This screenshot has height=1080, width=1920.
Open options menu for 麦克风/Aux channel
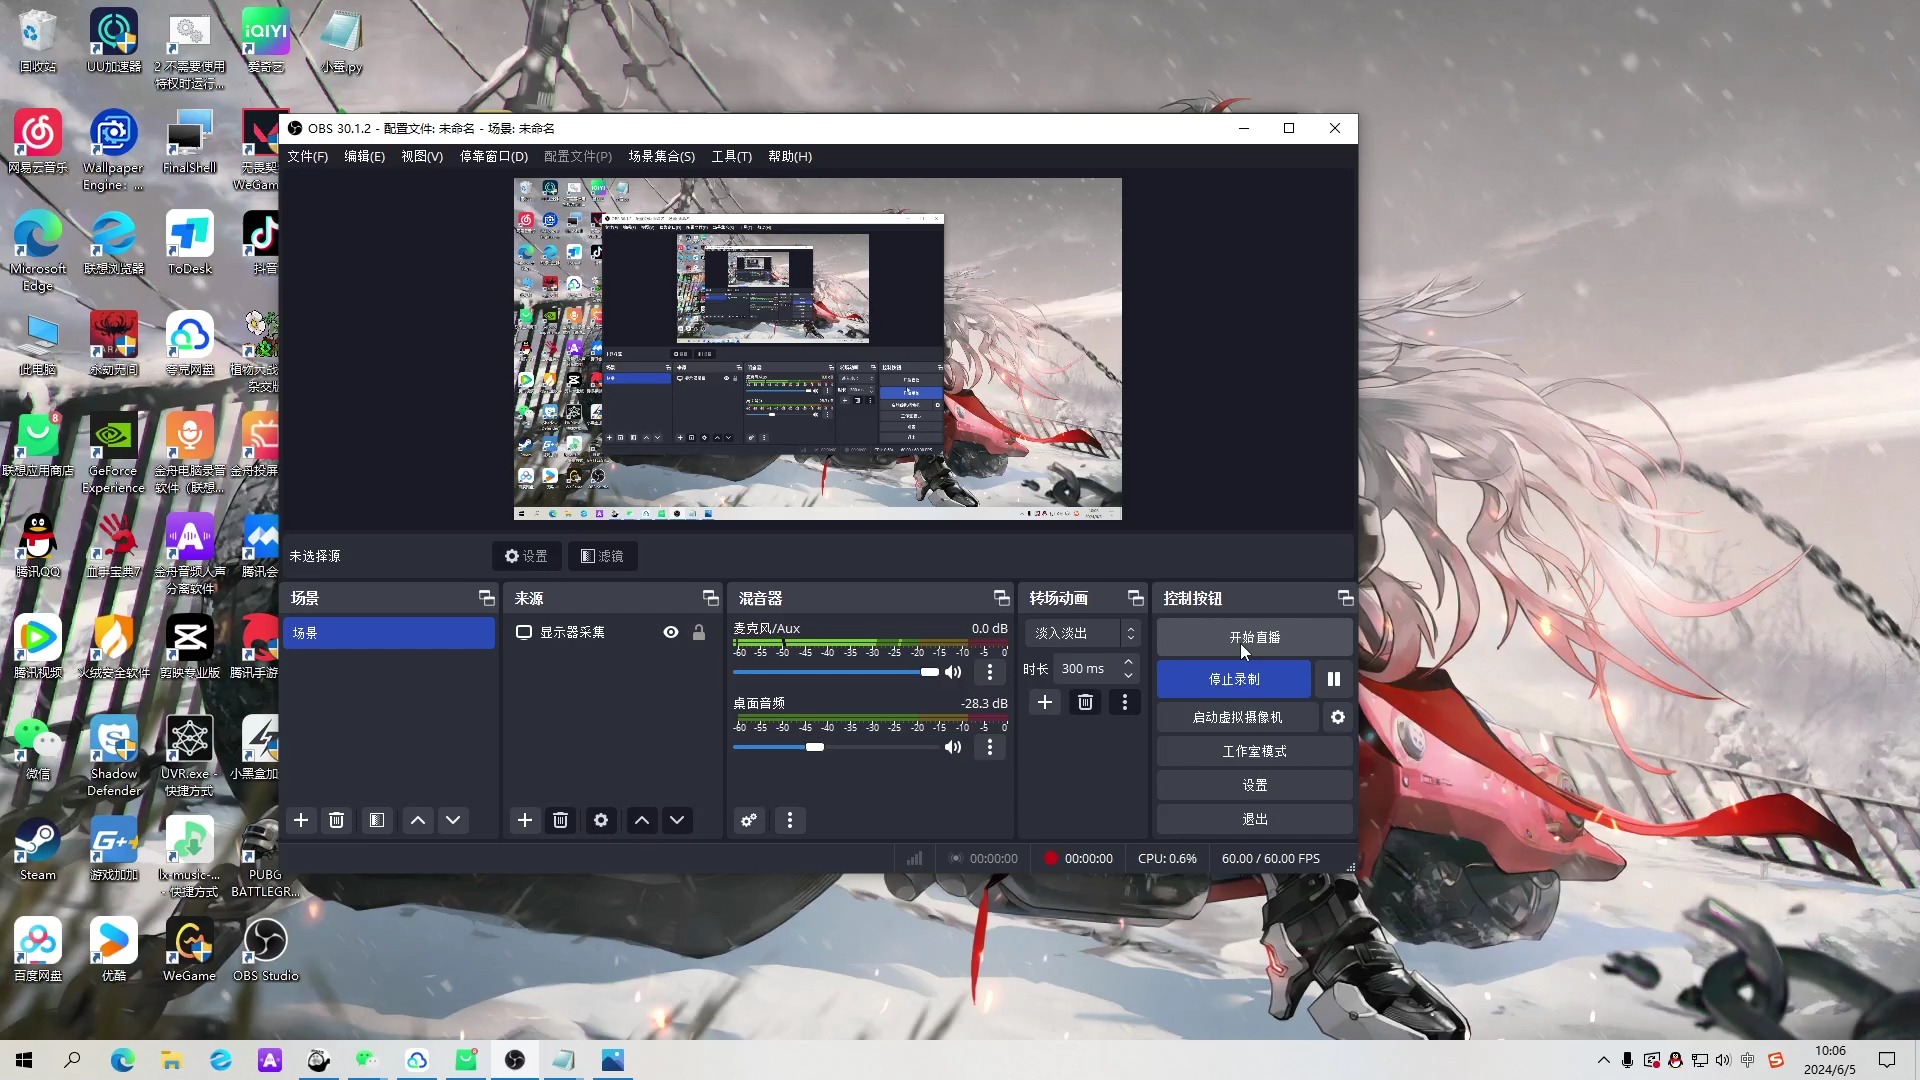click(x=990, y=672)
